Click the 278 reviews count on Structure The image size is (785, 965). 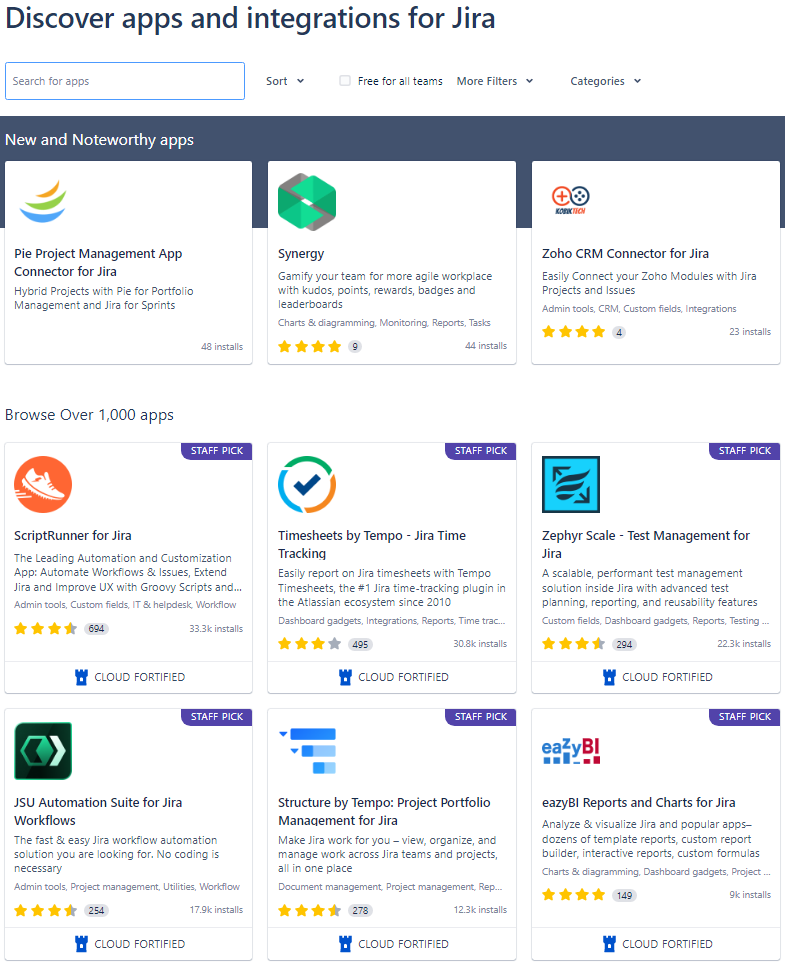pyautogui.click(x=361, y=911)
